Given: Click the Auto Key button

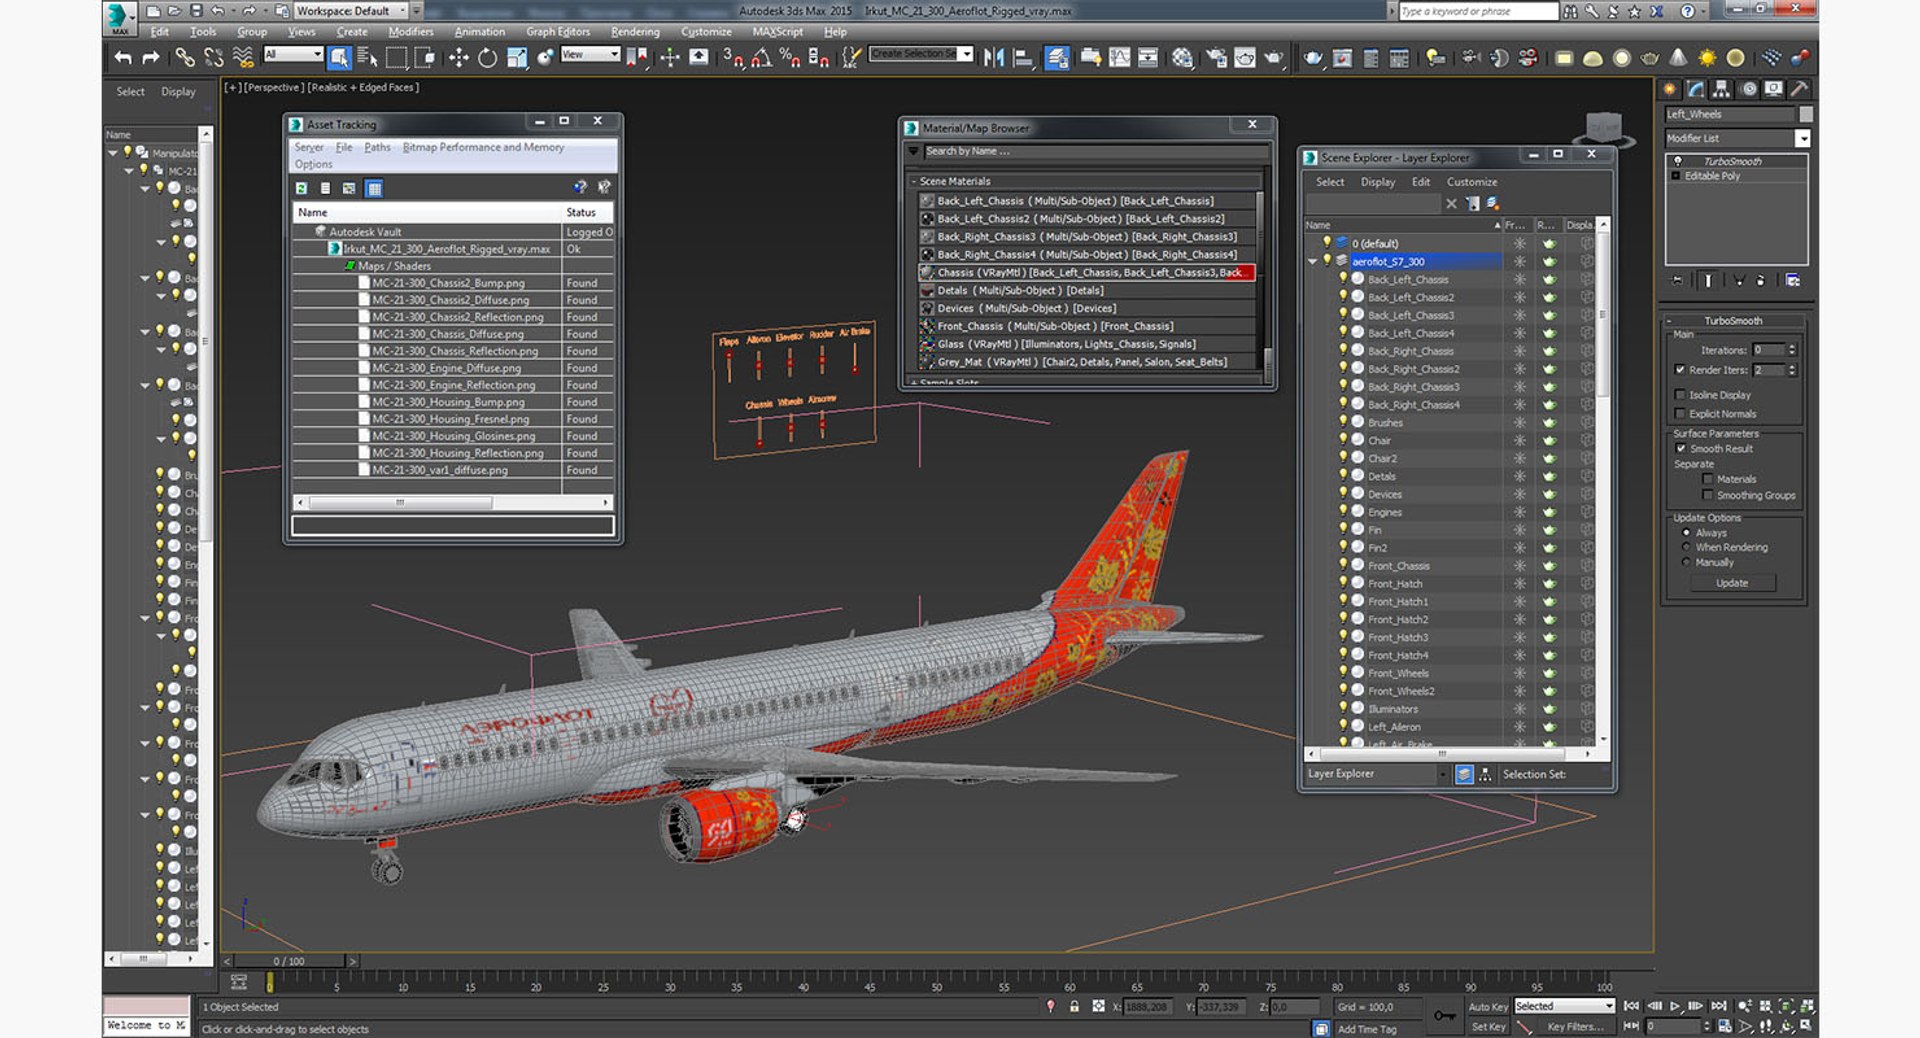Looking at the screenshot, I should tap(1487, 1007).
